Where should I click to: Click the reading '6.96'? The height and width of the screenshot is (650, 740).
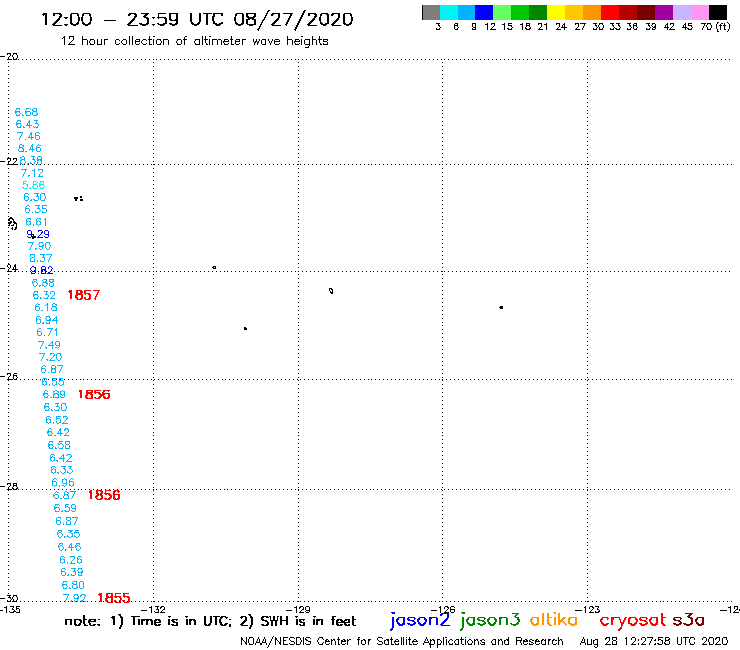click(x=63, y=482)
